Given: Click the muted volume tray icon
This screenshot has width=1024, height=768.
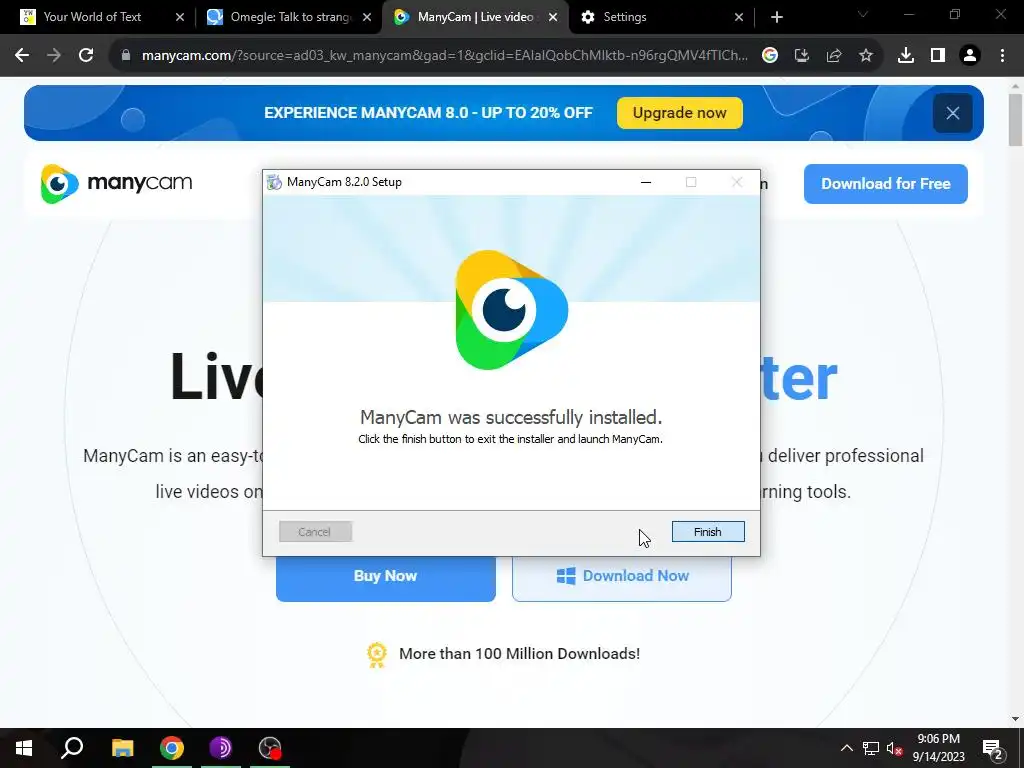Looking at the screenshot, I should click(x=895, y=748).
